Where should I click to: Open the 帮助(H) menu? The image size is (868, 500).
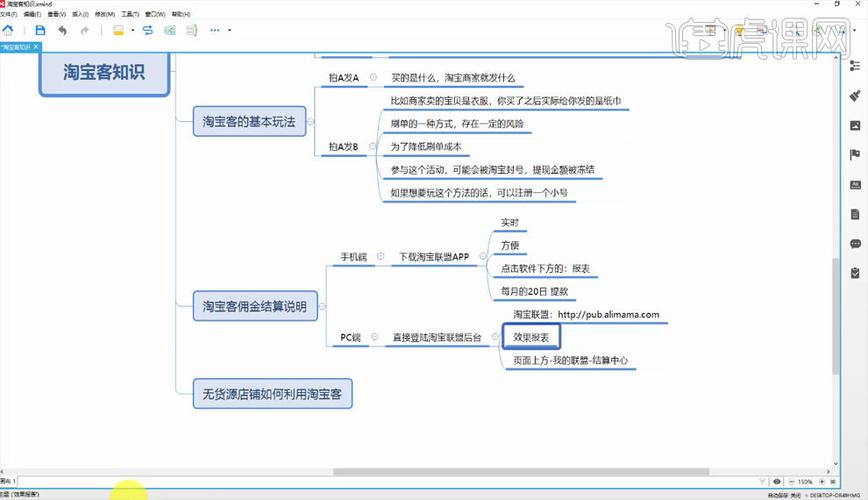pos(181,14)
